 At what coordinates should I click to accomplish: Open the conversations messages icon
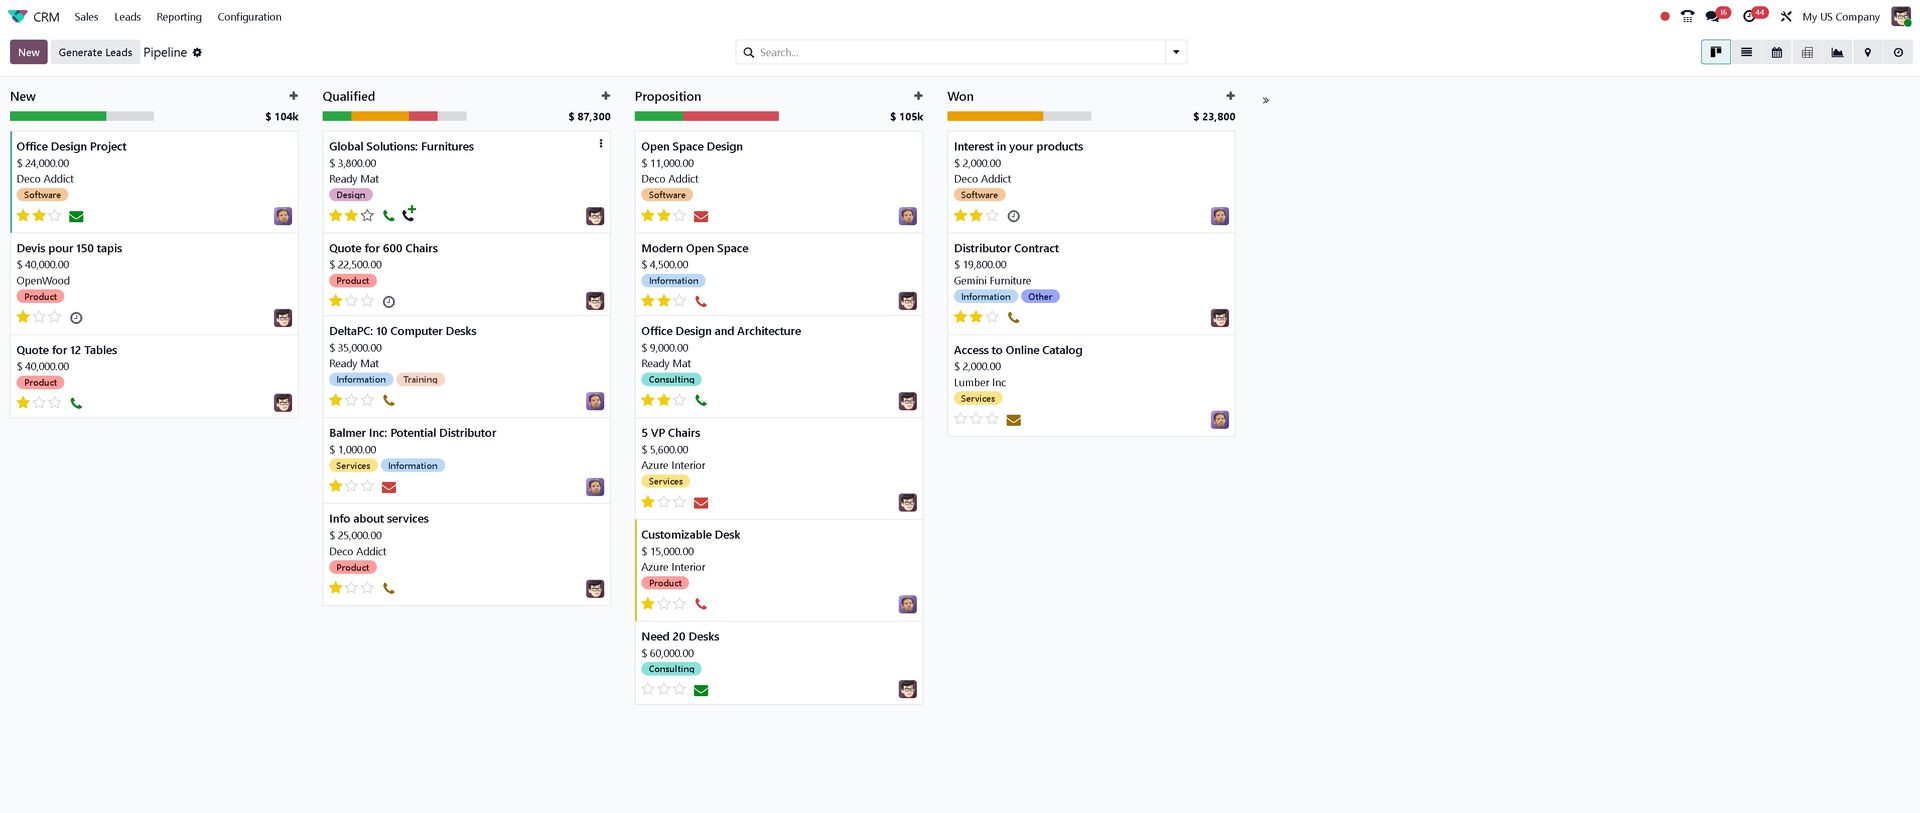pos(1713,17)
